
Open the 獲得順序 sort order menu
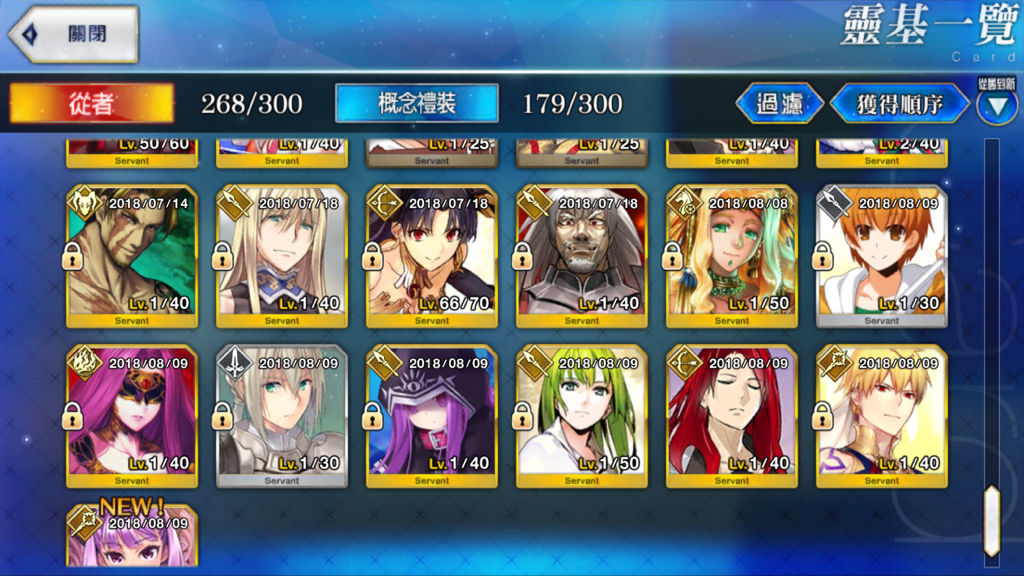[x=900, y=104]
